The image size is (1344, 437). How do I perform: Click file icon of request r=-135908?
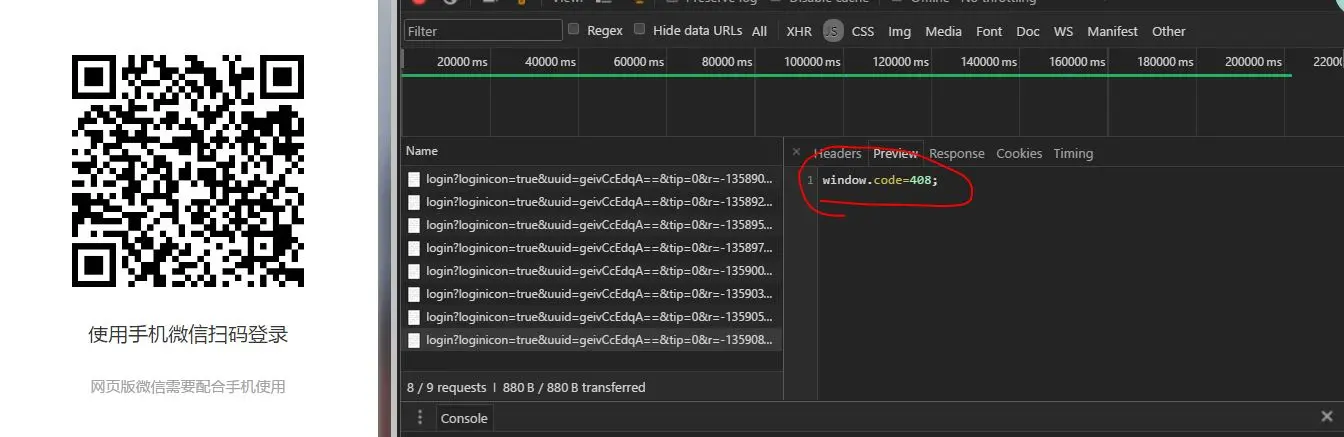coord(414,340)
